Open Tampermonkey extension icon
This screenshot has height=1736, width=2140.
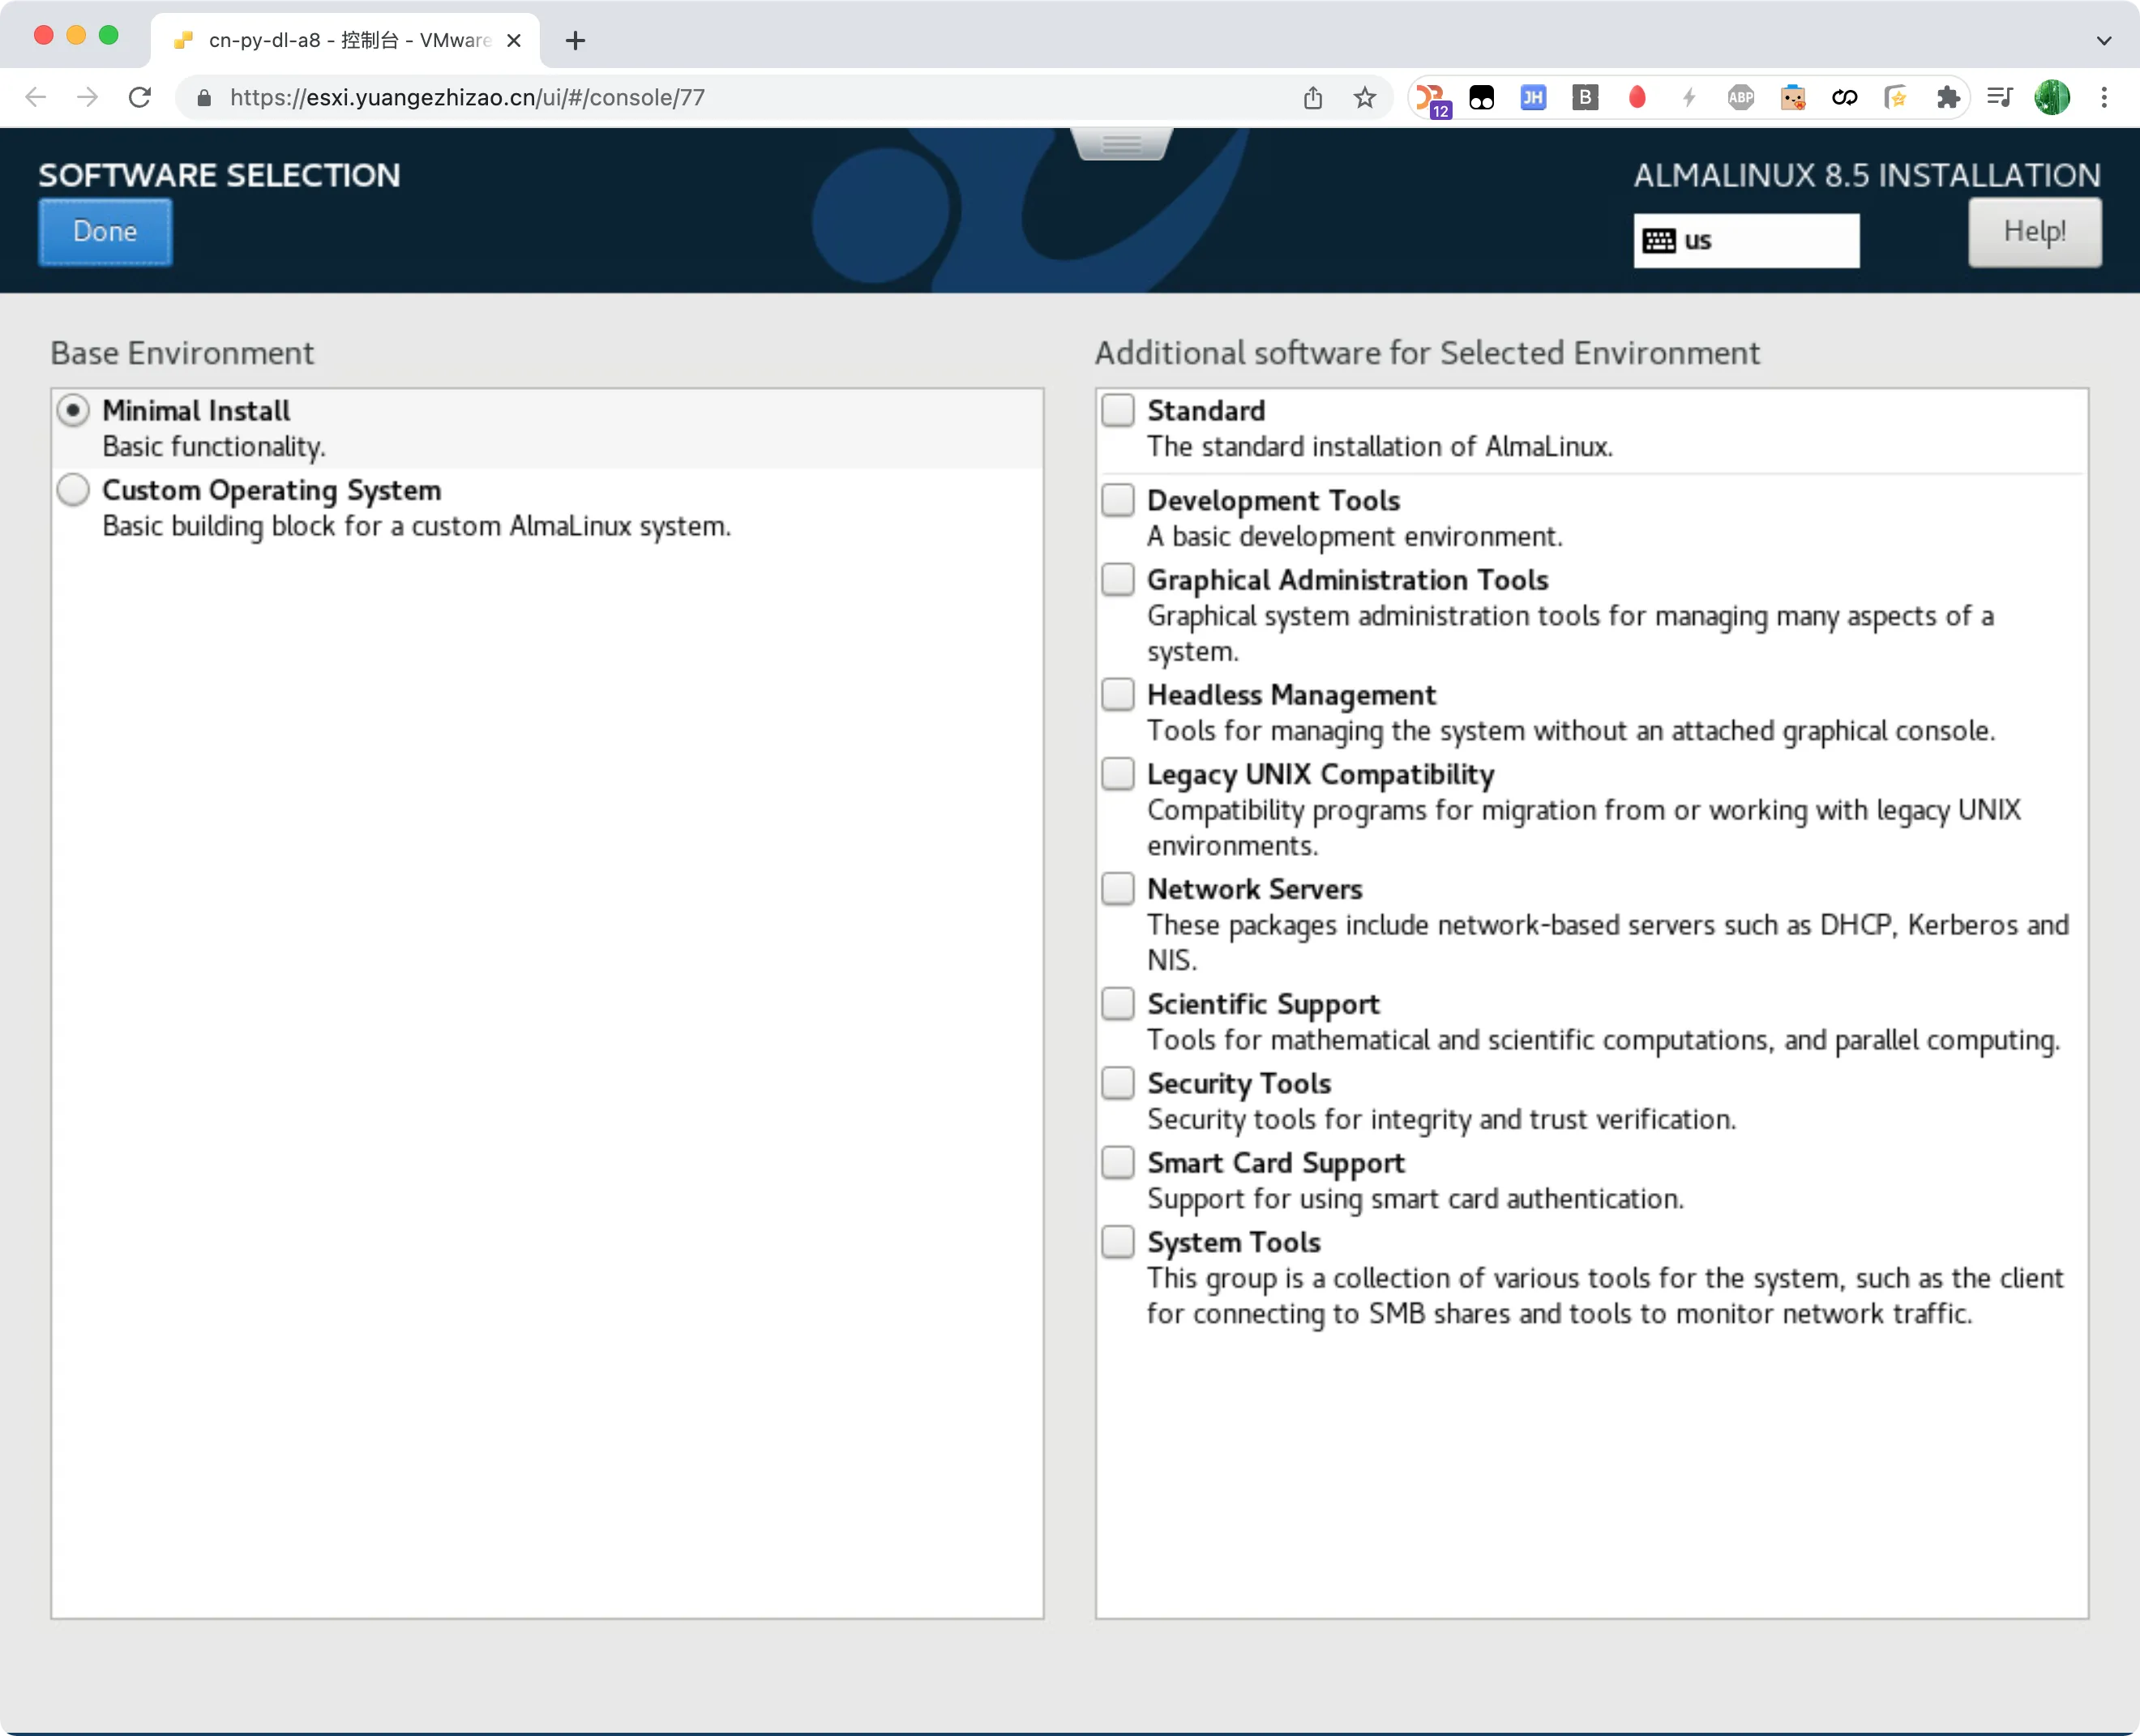pyautogui.click(x=1482, y=97)
